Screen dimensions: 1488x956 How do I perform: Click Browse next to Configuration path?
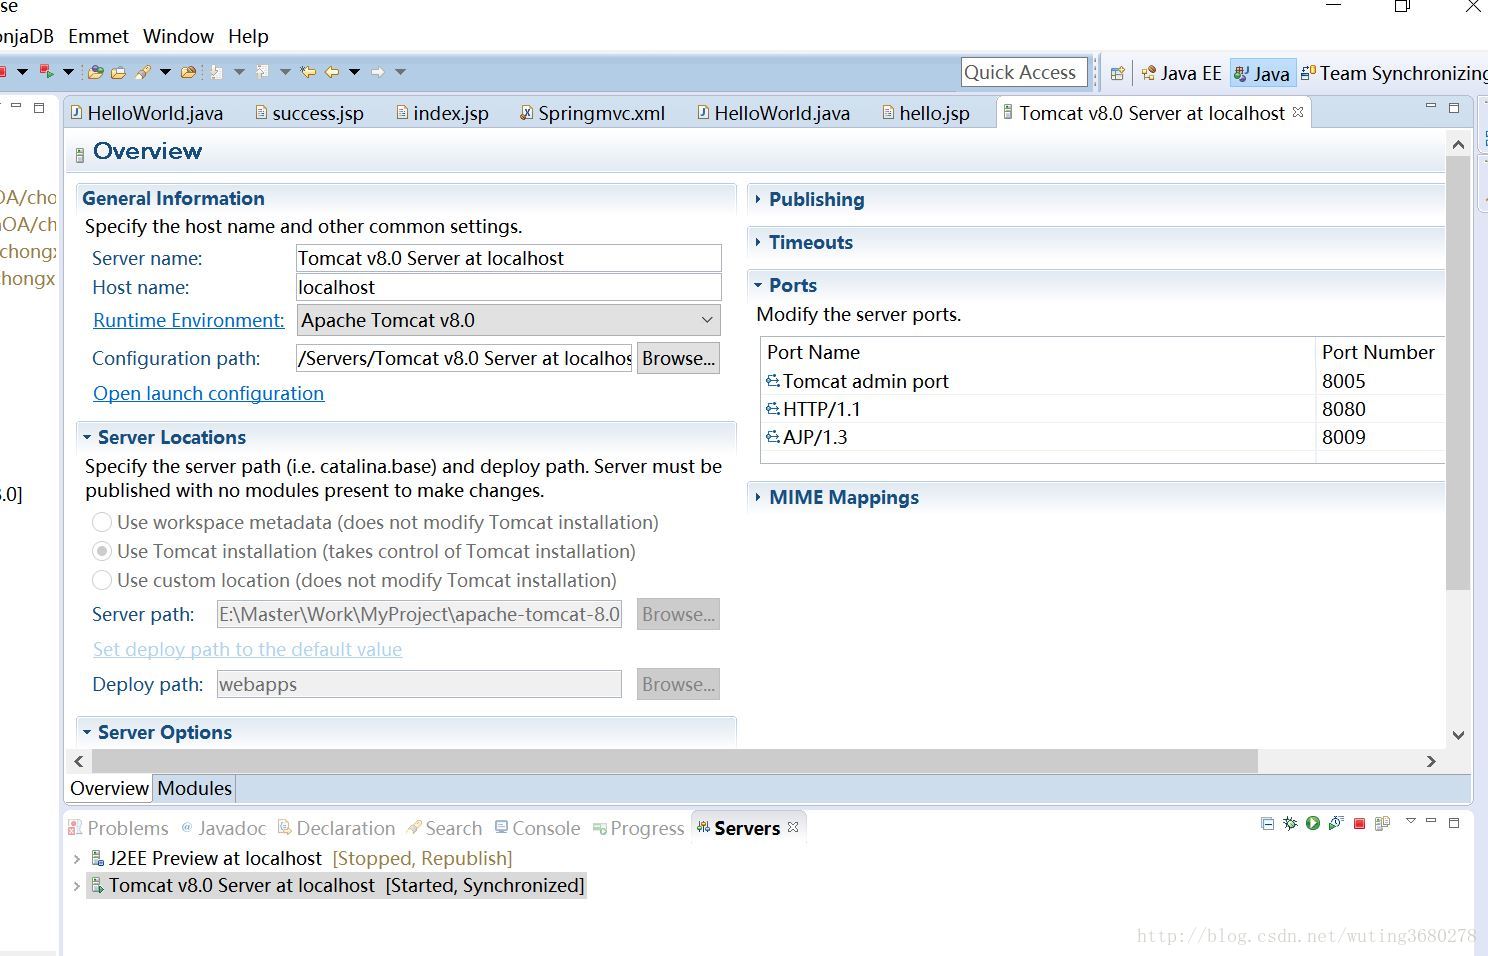pyautogui.click(x=678, y=358)
